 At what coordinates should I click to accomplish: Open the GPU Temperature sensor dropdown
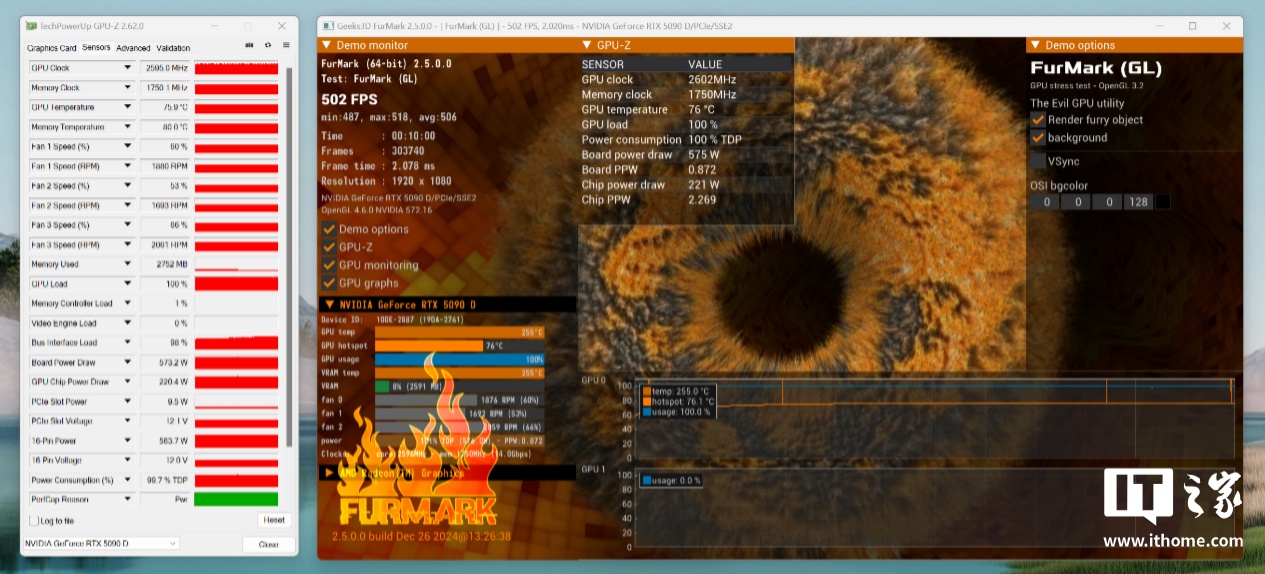[x=127, y=107]
